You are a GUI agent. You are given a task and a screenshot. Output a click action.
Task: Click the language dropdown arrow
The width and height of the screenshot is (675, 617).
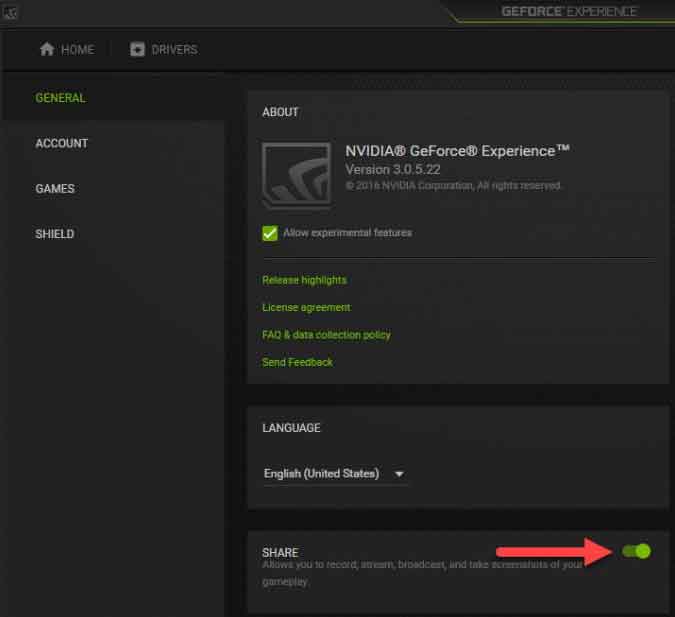coord(399,474)
